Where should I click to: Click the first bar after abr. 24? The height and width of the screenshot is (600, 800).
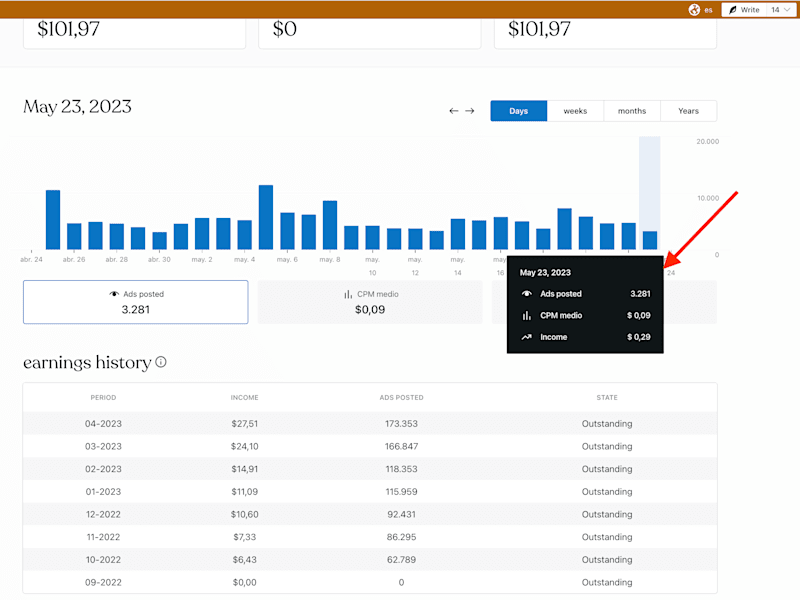pos(53,220)
